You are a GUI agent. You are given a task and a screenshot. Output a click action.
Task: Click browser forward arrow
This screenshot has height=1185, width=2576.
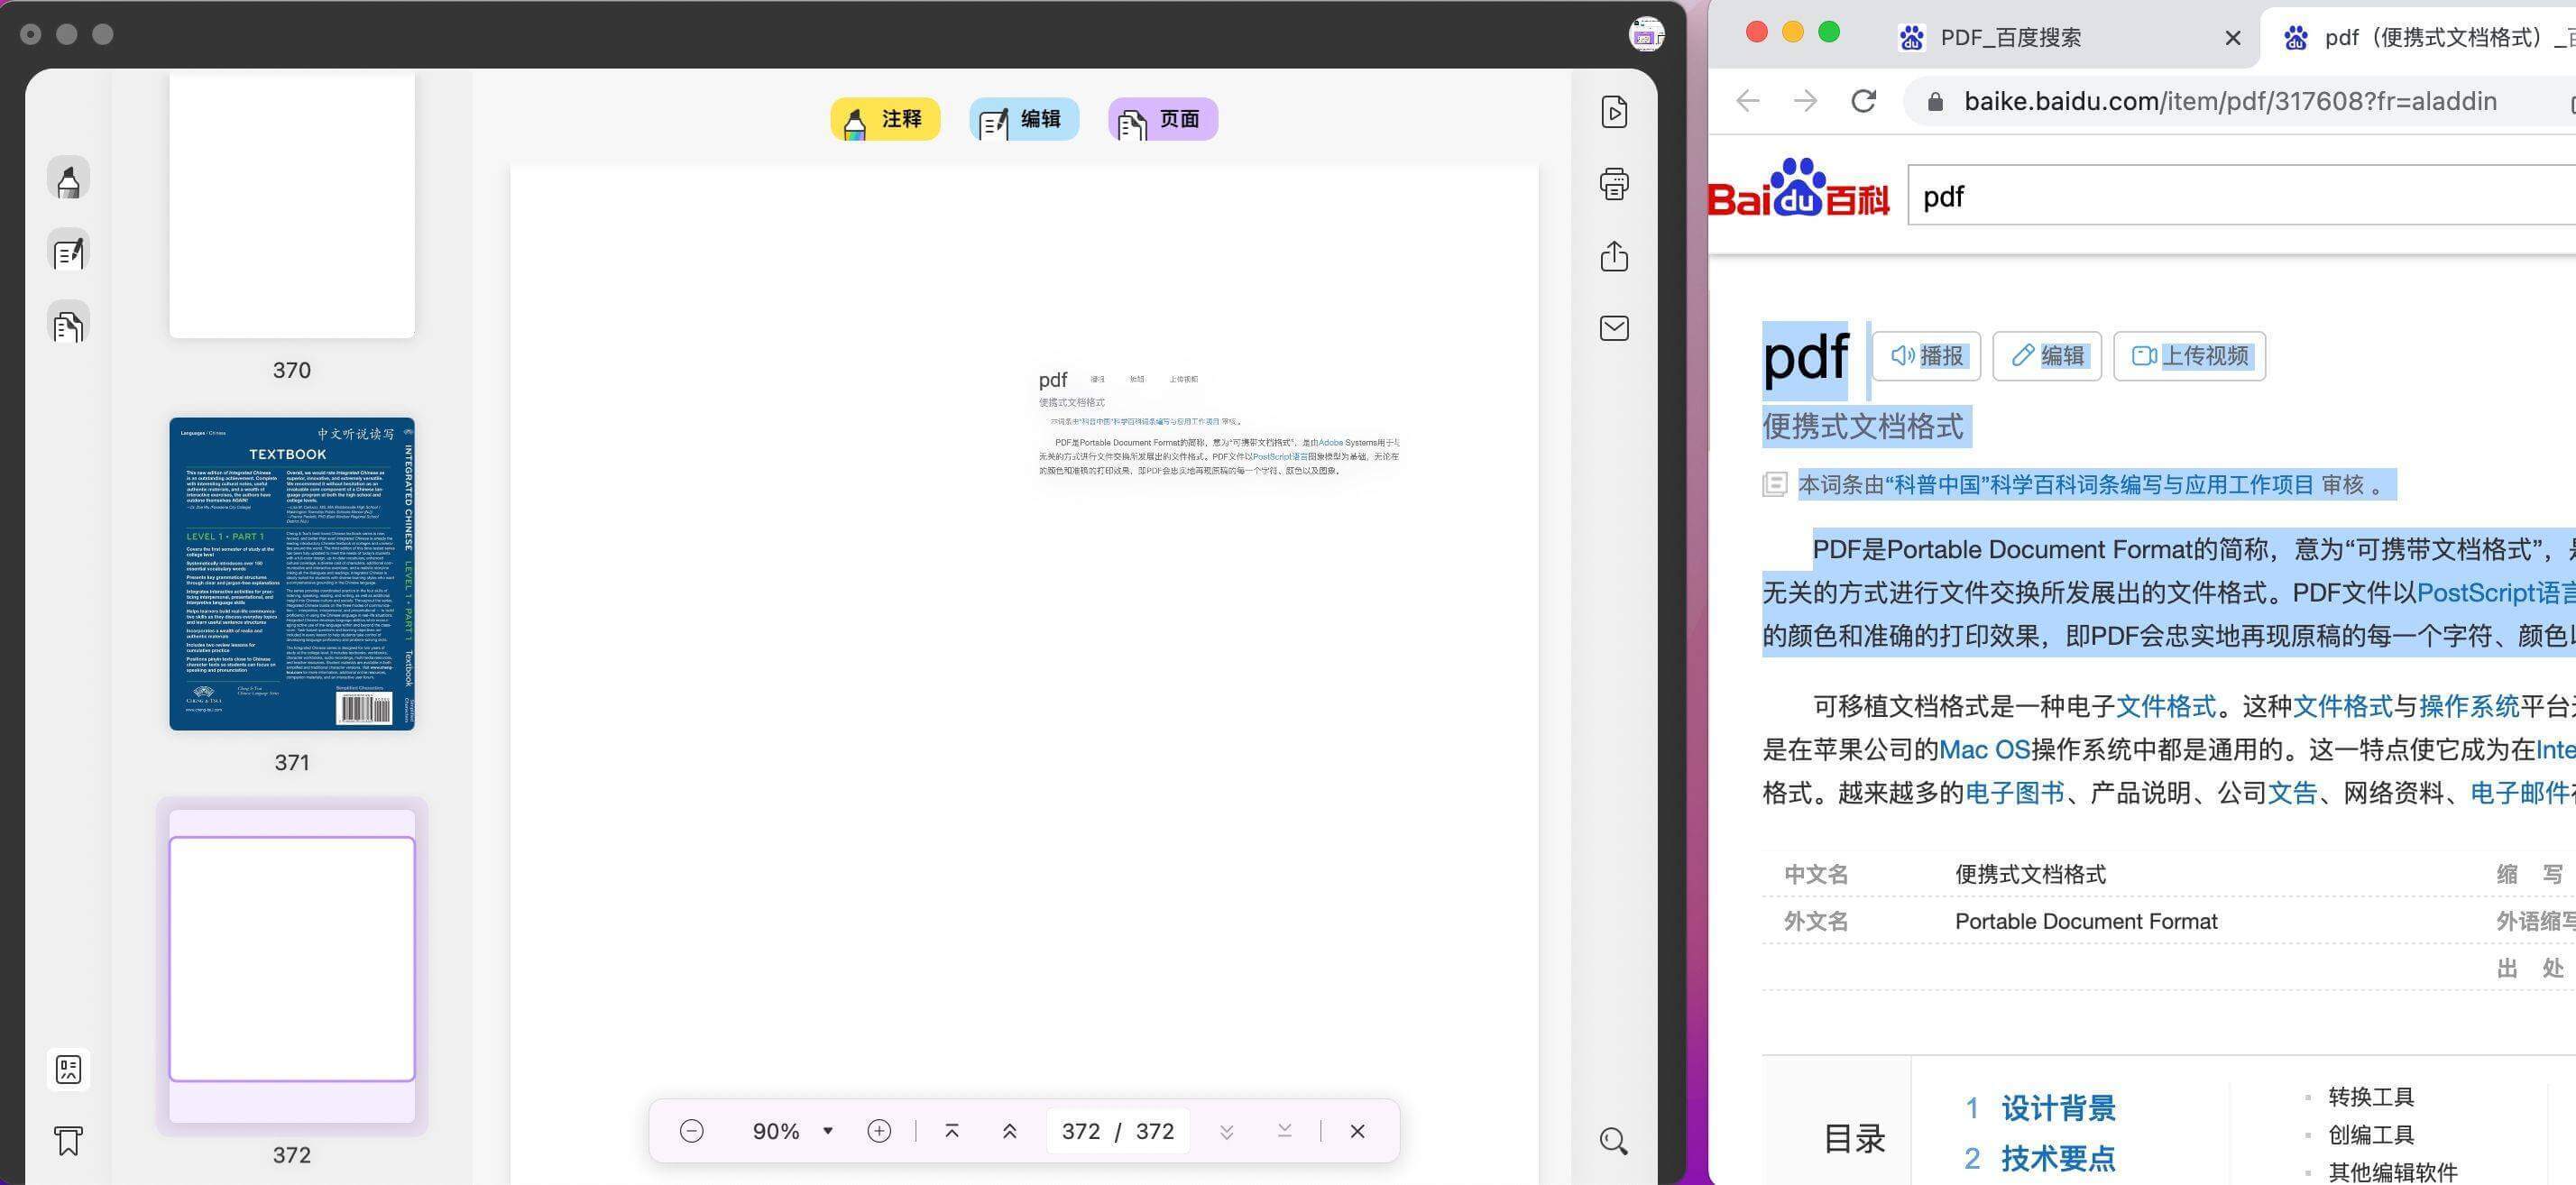pyautogui.click(x=1805, y=101)
